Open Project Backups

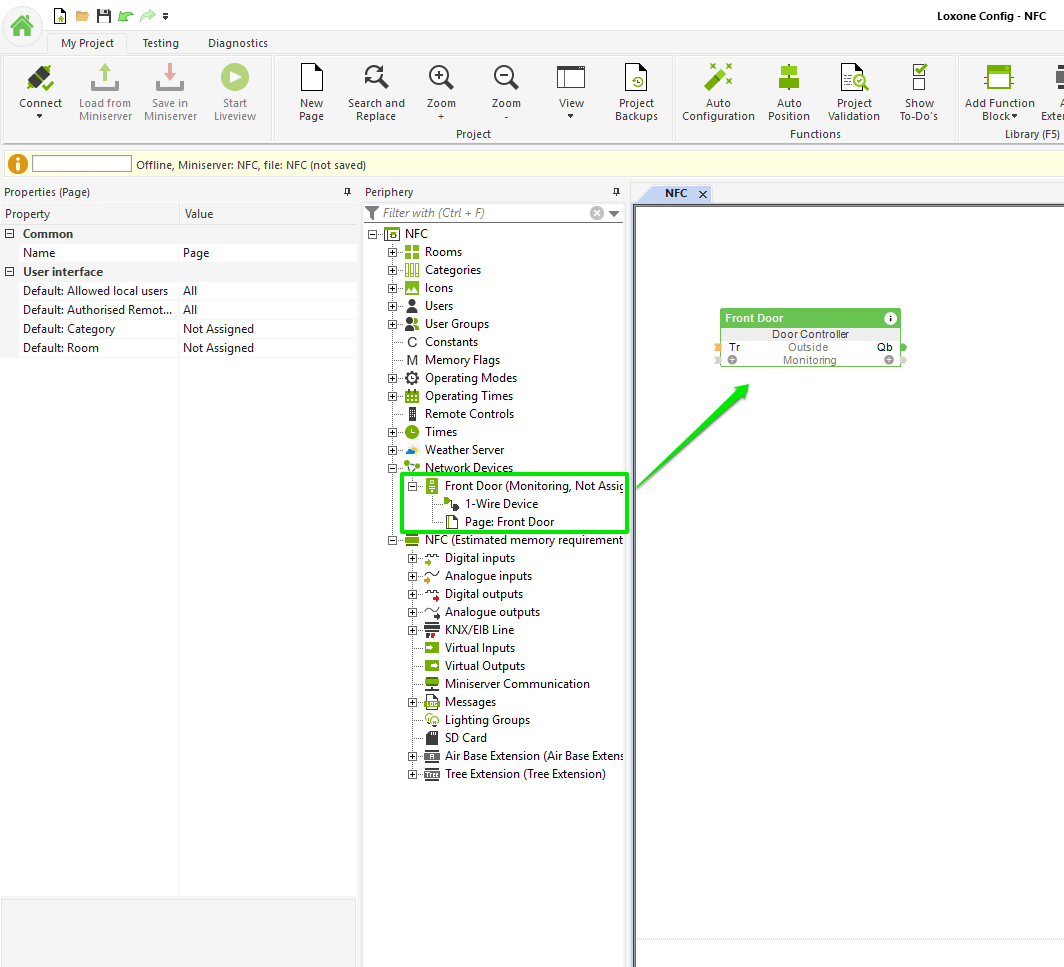[636, 92]
